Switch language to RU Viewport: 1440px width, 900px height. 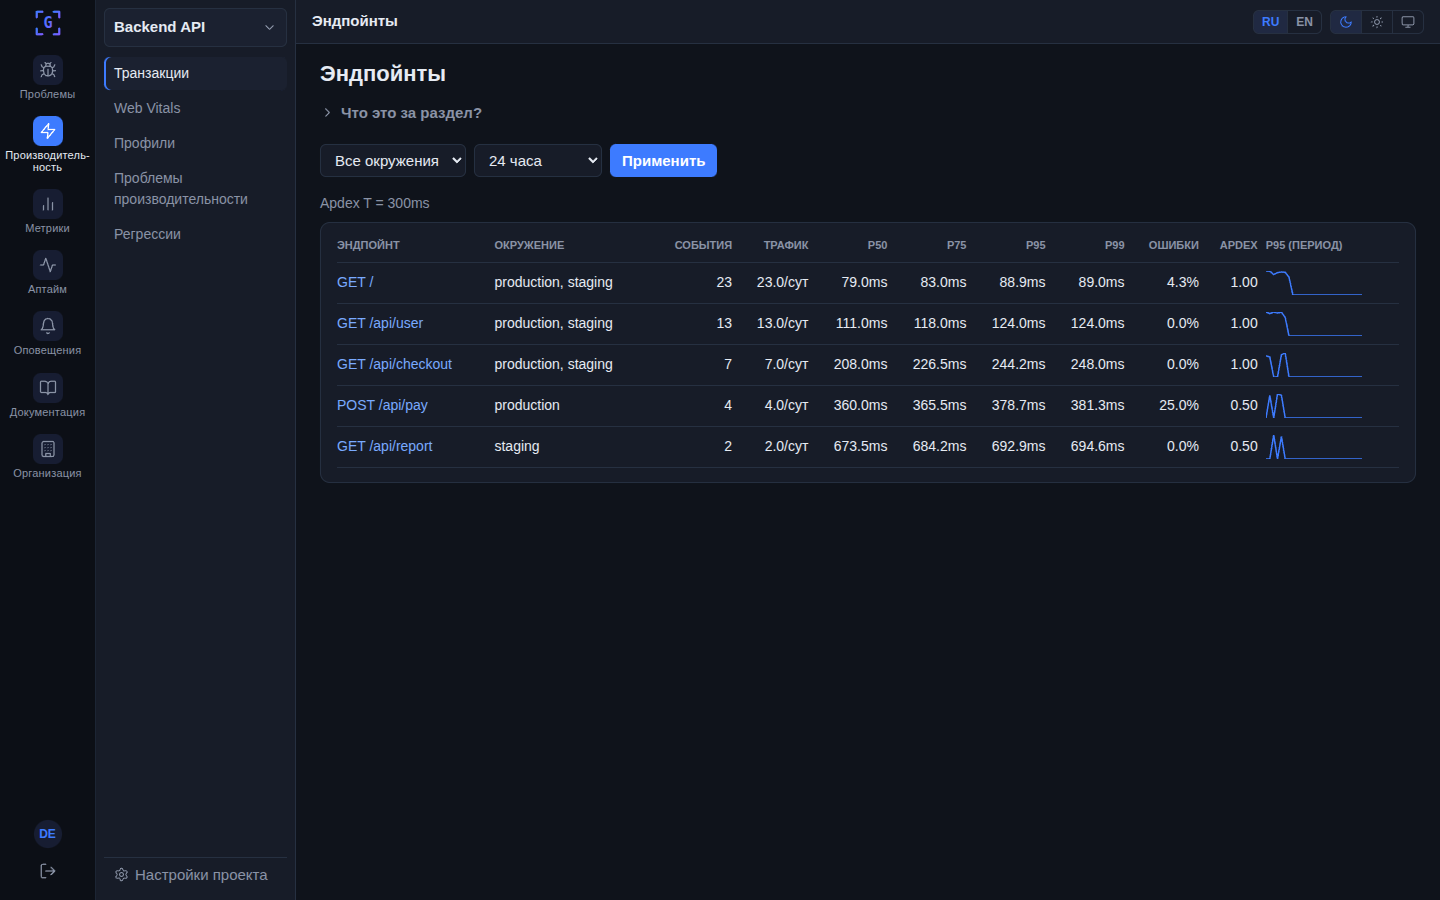[x=1270, y=22]
